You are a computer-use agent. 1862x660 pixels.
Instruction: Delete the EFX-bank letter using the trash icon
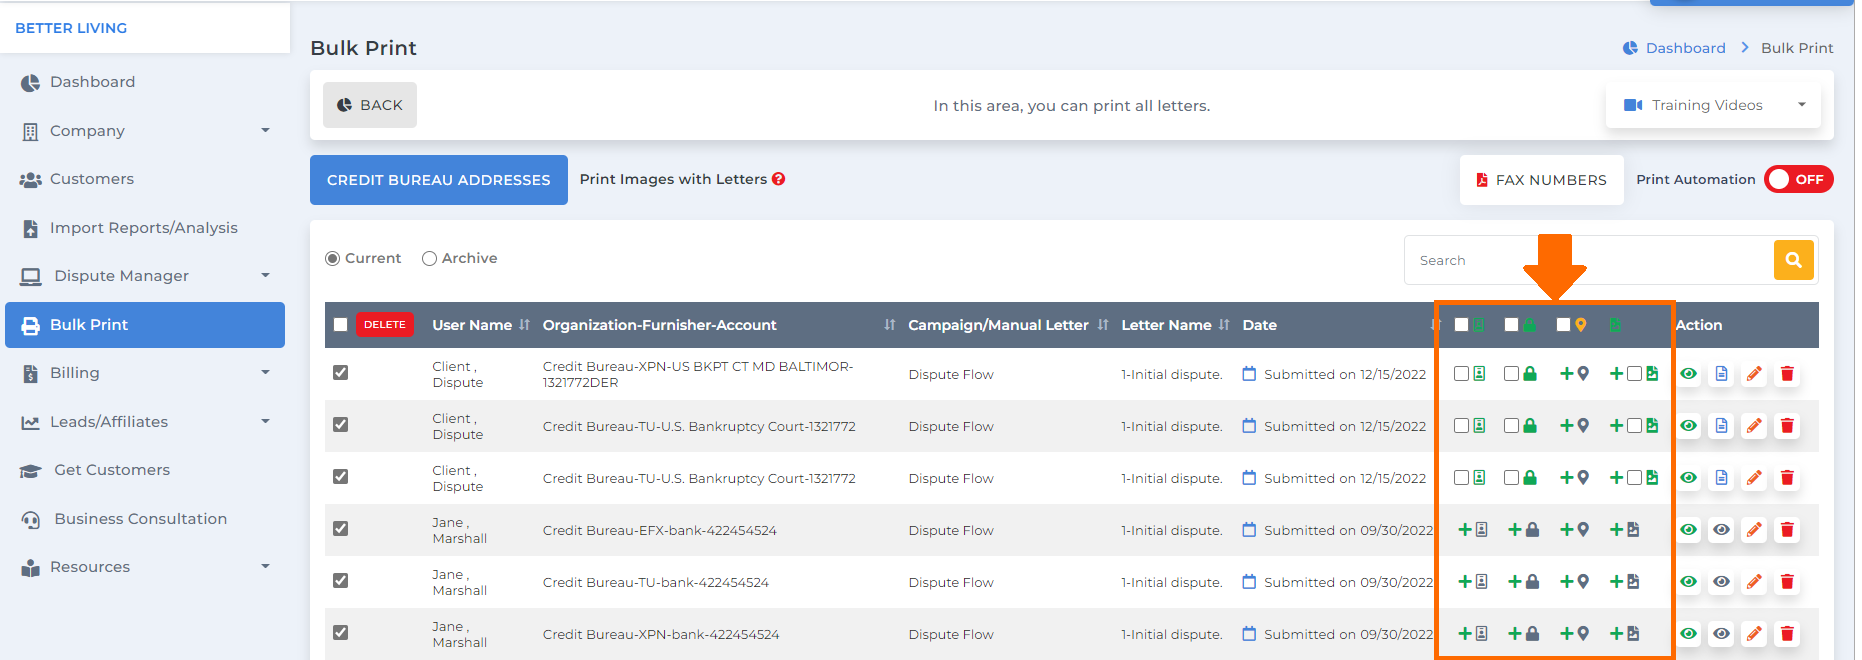click(1787, 530)
